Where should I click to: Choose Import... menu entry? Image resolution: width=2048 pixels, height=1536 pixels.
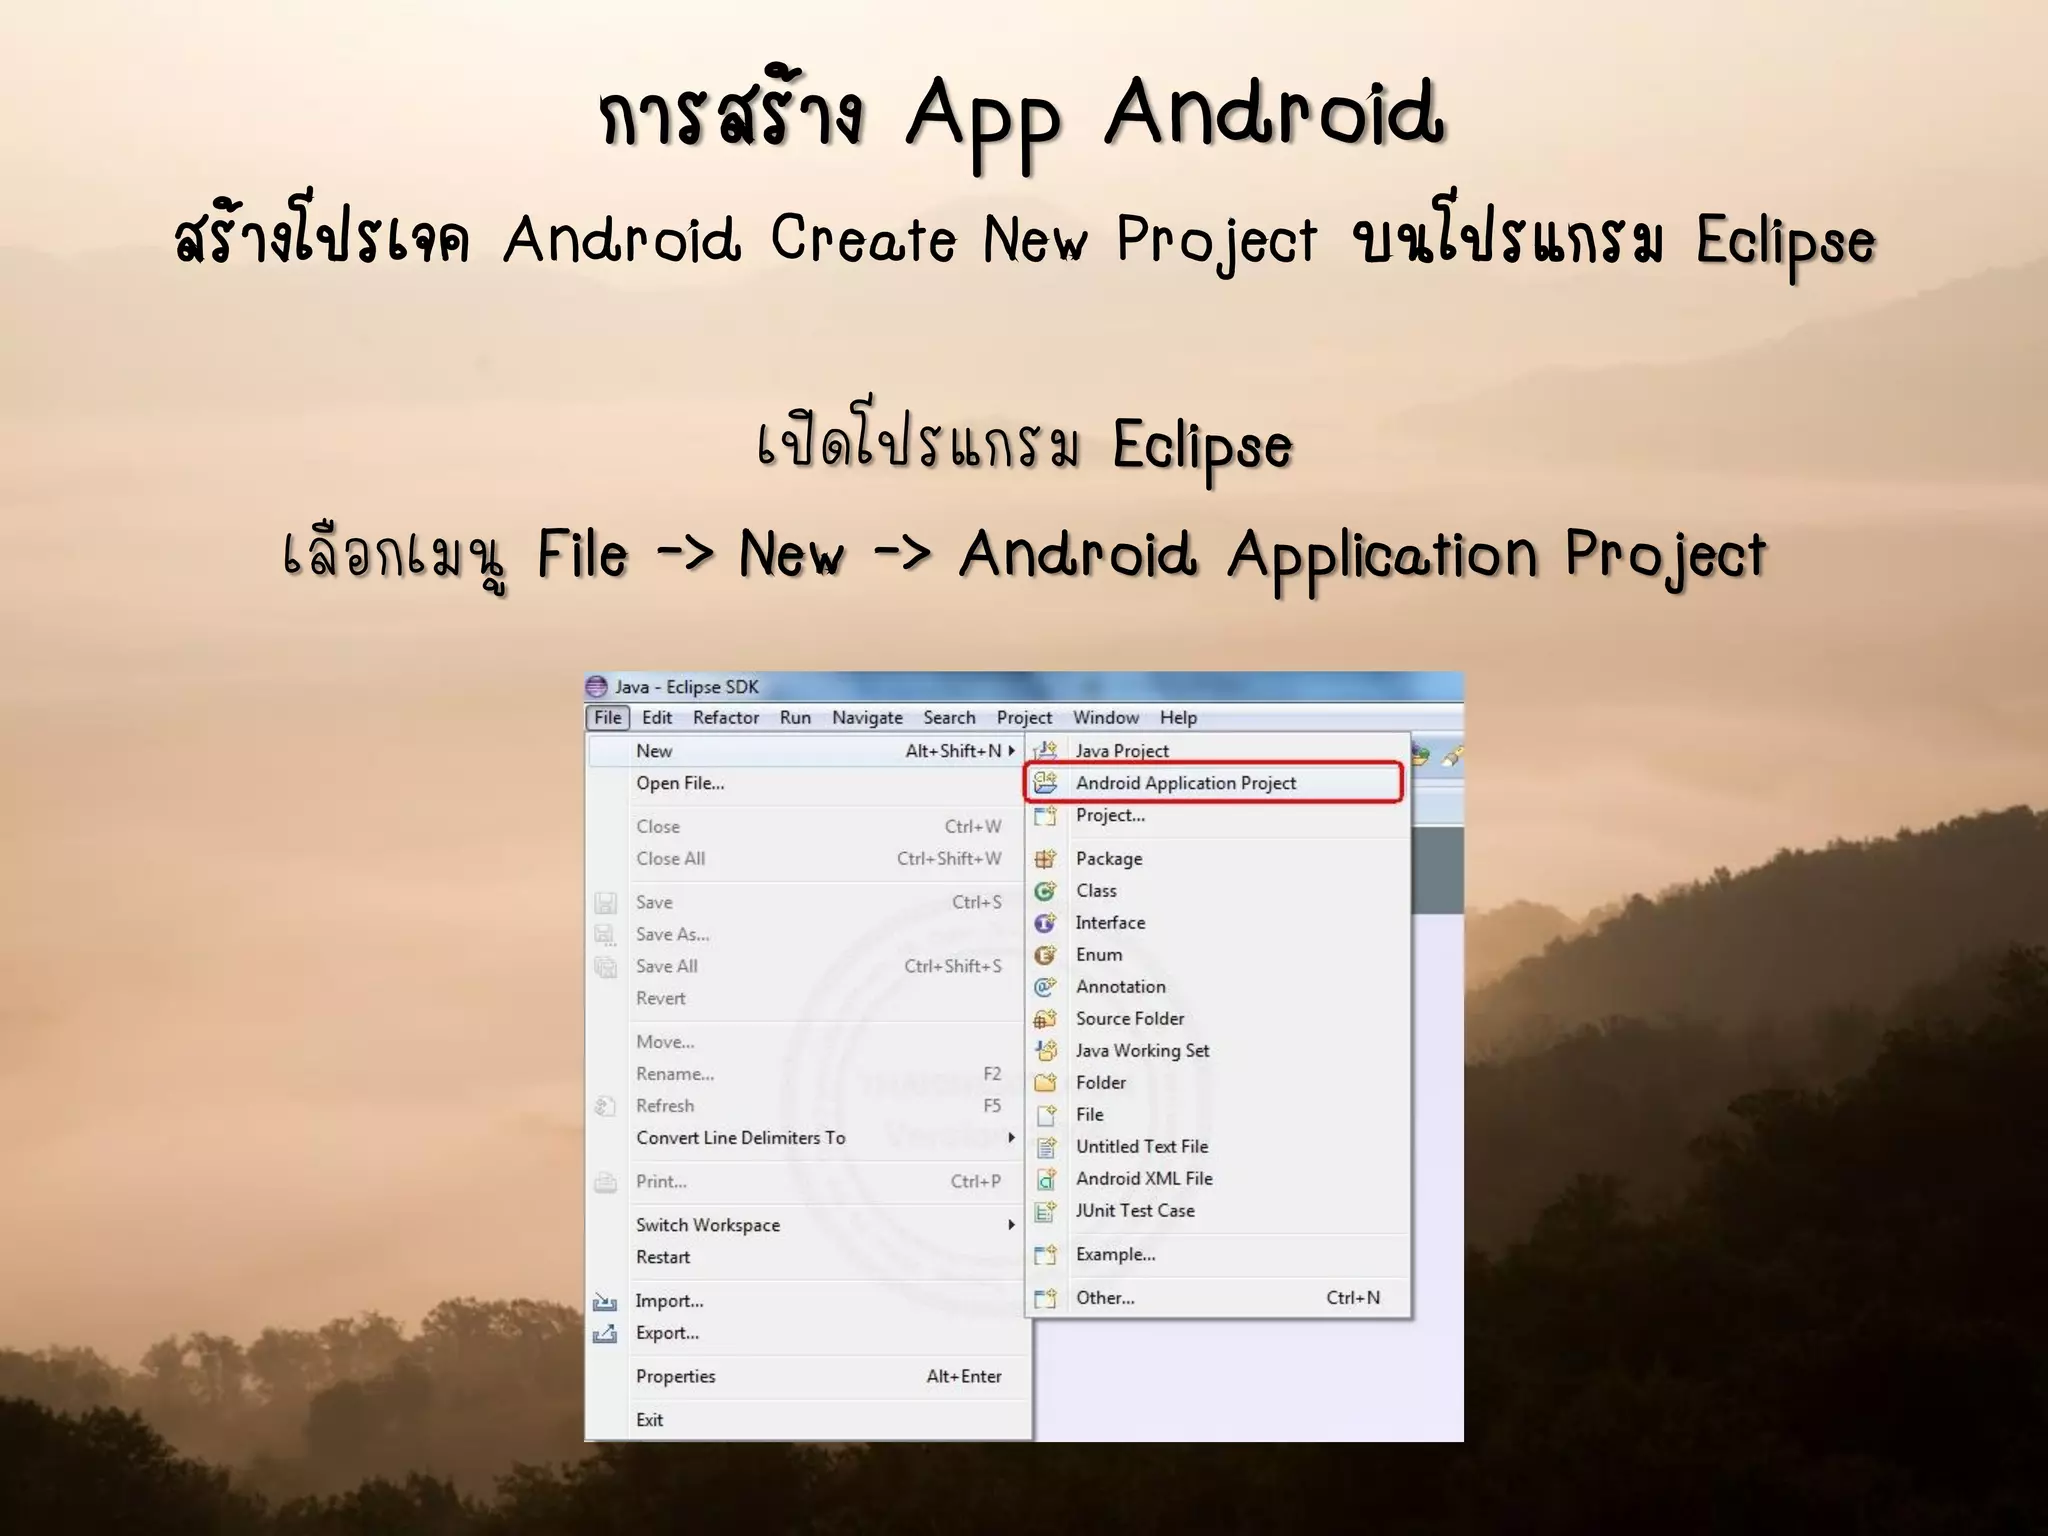point(808,1301)
